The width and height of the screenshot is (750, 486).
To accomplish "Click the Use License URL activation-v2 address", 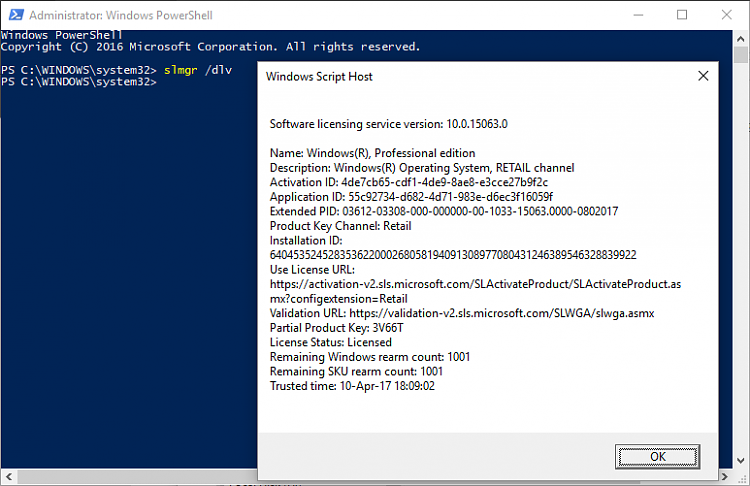I will [475, 291].
